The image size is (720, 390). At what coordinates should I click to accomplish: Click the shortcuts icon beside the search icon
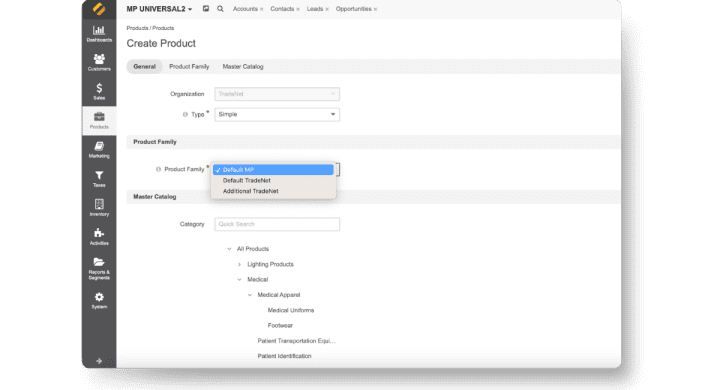coord(206,9)
